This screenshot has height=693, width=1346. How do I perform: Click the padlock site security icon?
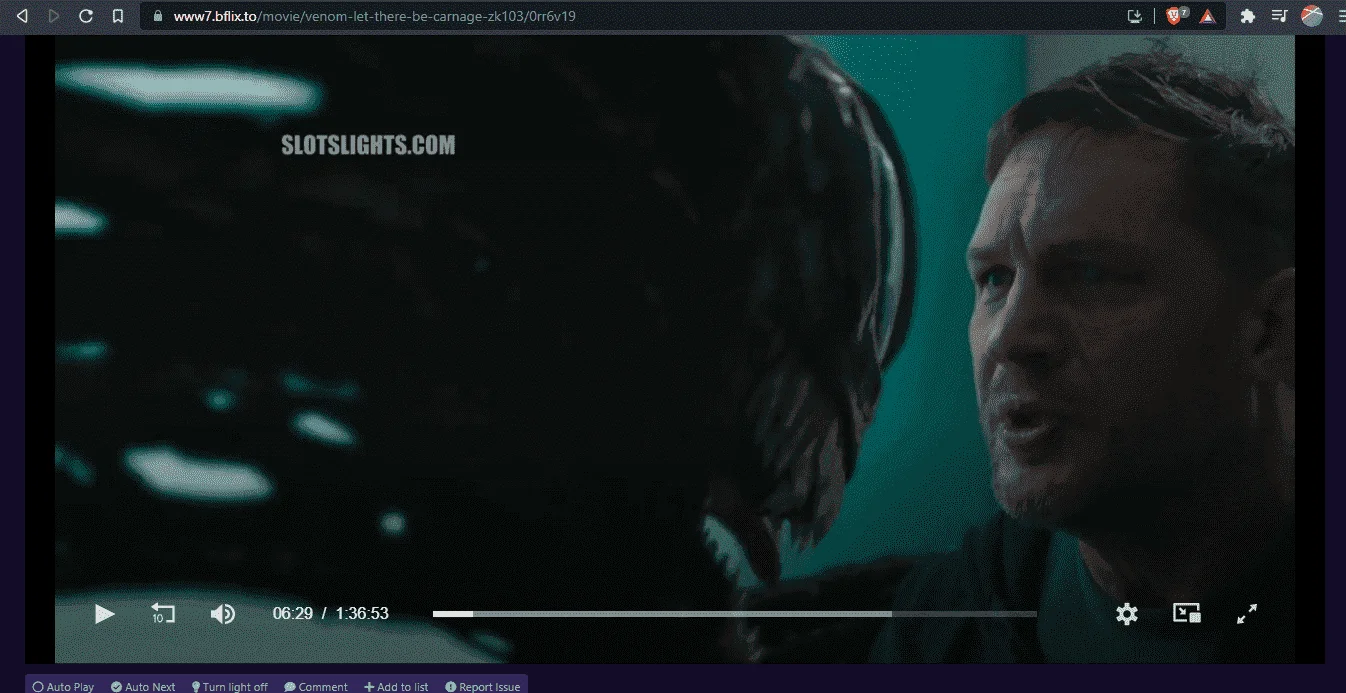pyautogui.click(x=157, y=16)
